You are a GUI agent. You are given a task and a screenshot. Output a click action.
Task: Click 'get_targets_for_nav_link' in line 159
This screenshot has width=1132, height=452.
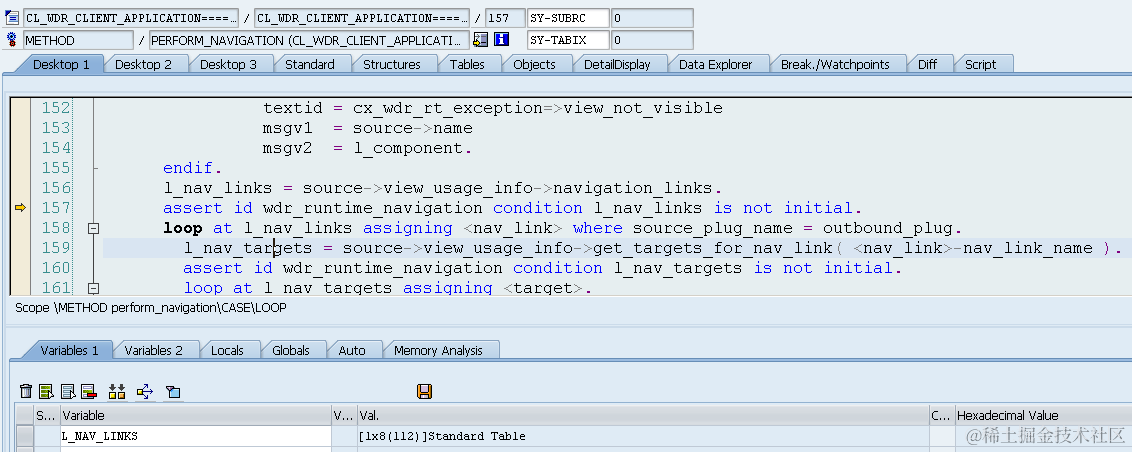(712, 248)
